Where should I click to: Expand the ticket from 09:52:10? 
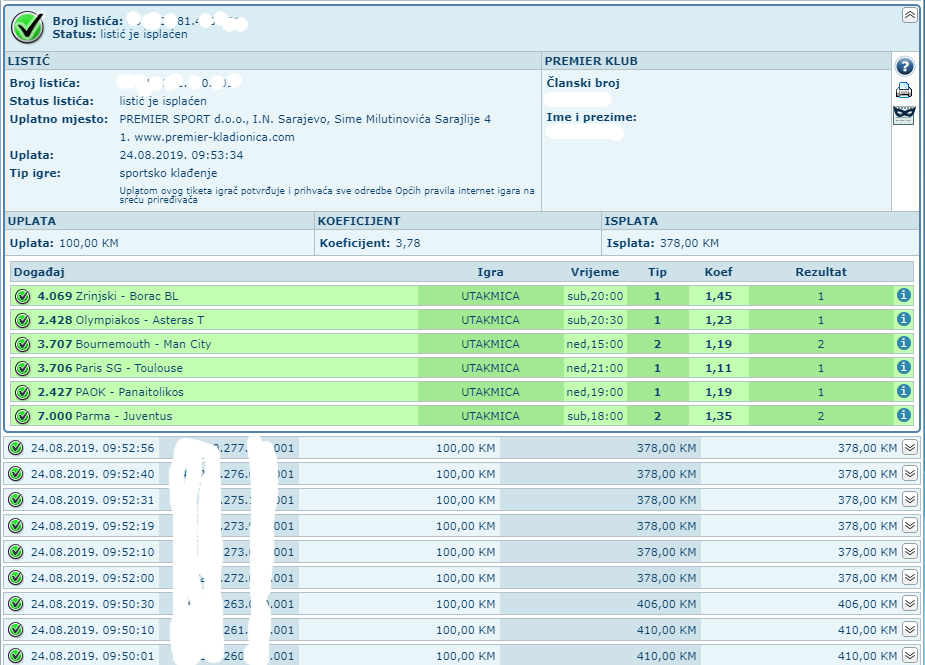click(910, 551)
